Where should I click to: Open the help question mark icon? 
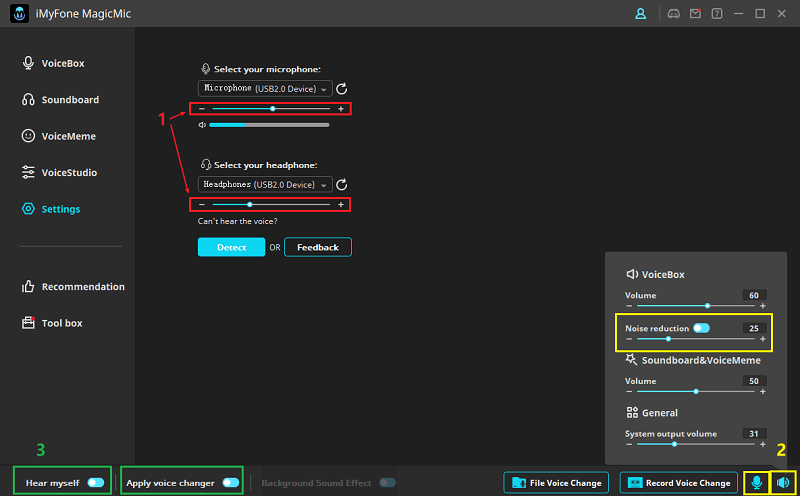click(x=717, y=14)
